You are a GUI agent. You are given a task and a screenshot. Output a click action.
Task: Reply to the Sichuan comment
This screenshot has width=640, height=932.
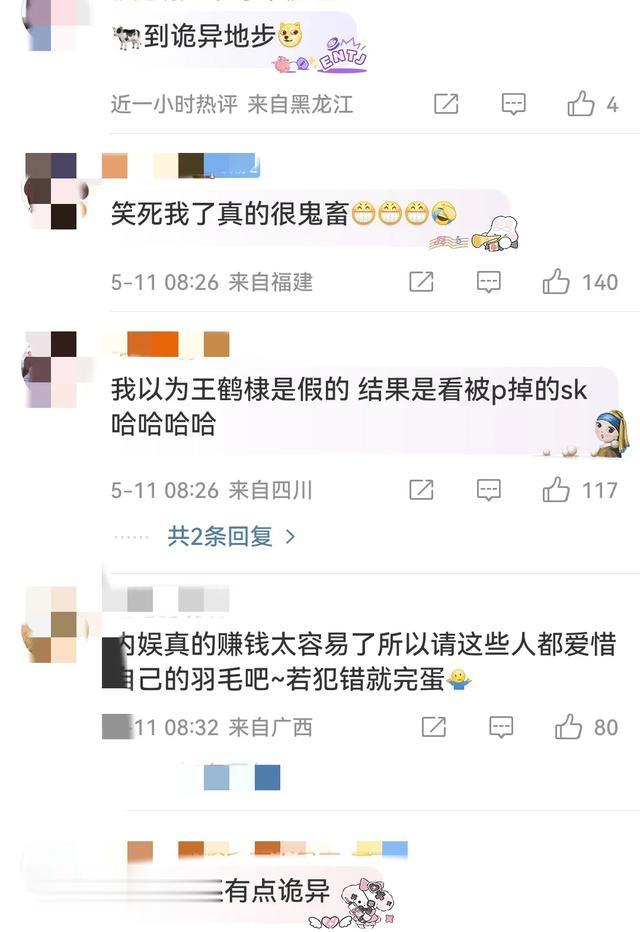[x=488, y=490]
